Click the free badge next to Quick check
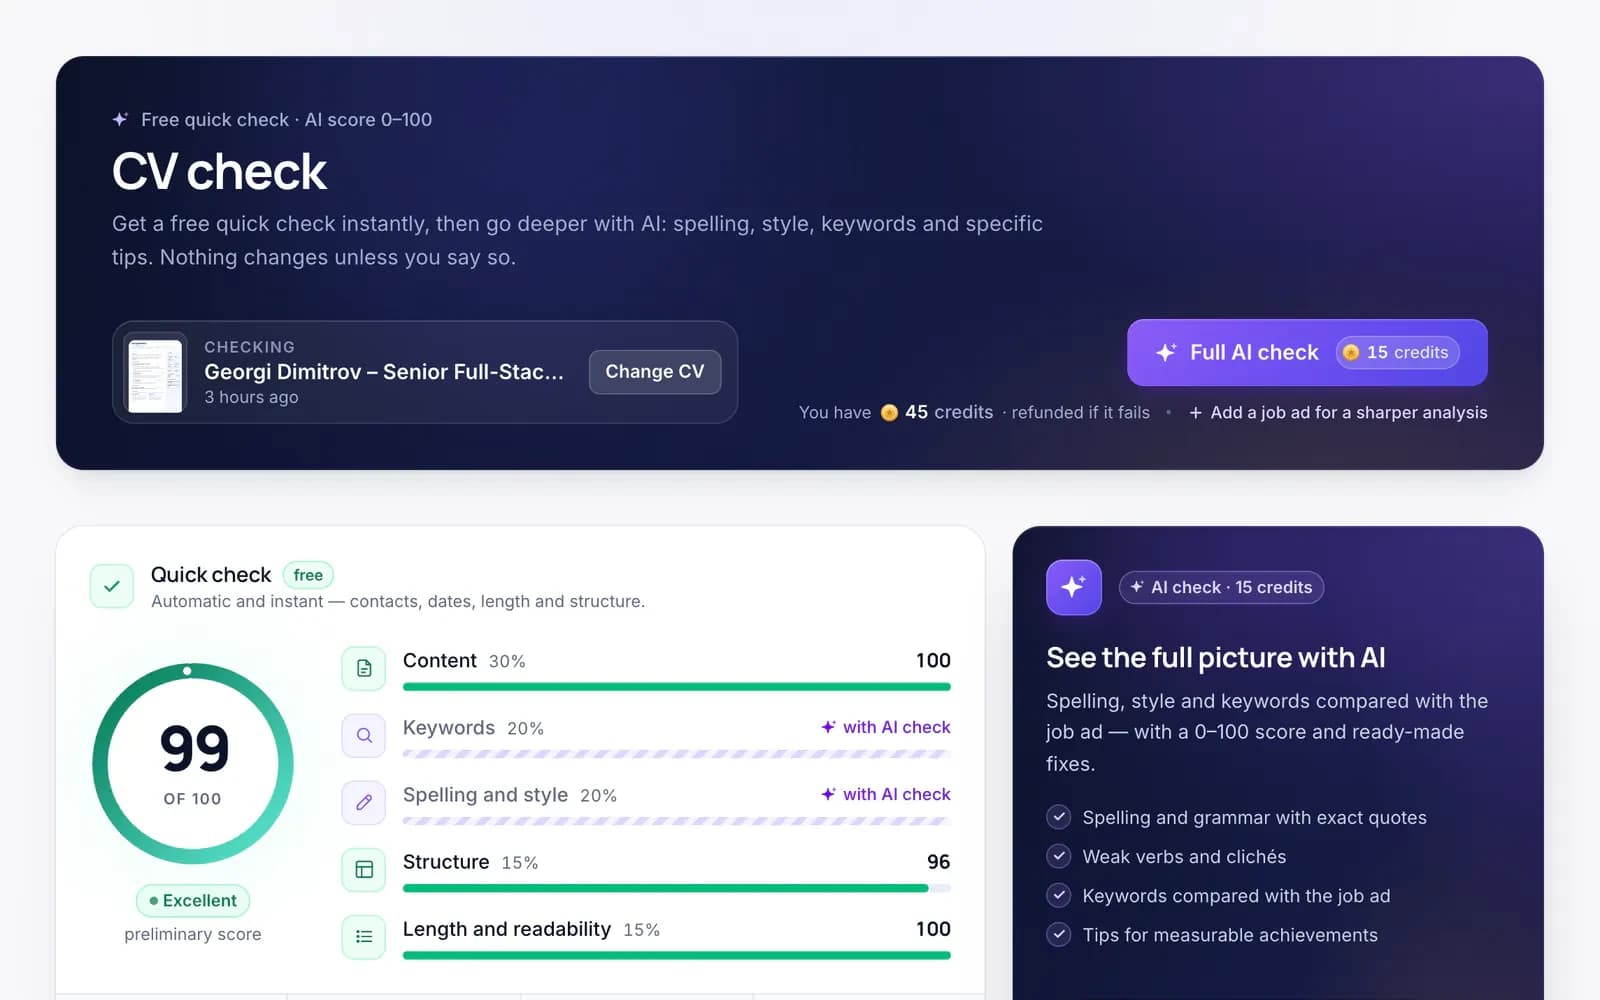Screen dimensions: 1600x1000 (x=308, y=575)
